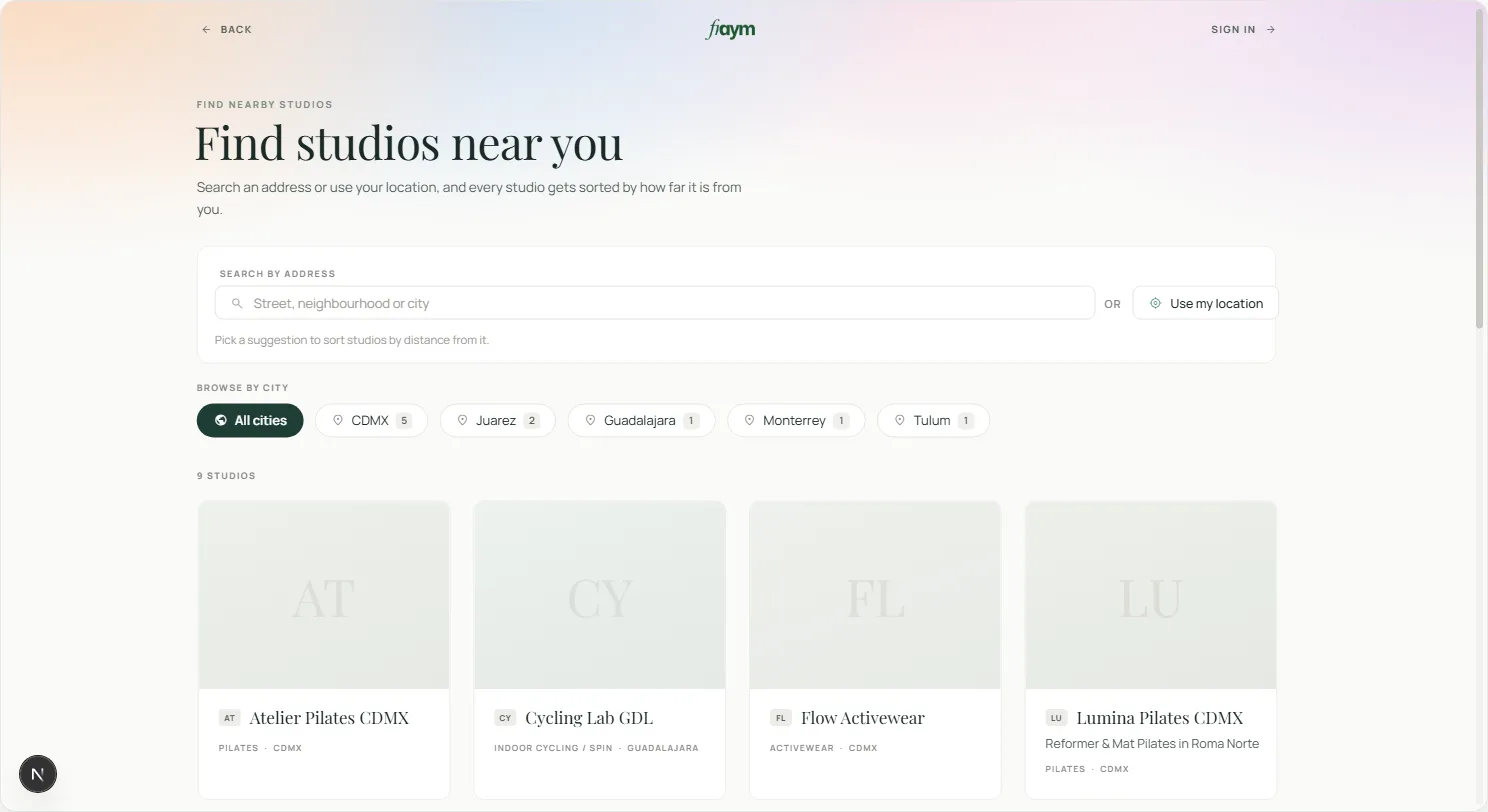
Task: Click the location target icon
Action: (x=1155, y=303)
